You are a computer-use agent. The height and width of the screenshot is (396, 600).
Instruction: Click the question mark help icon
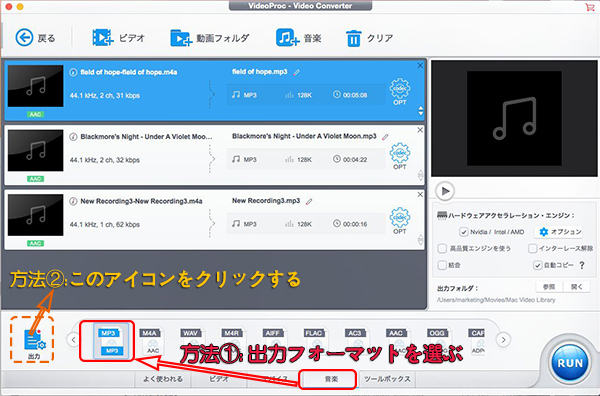[x=582, y=265]
